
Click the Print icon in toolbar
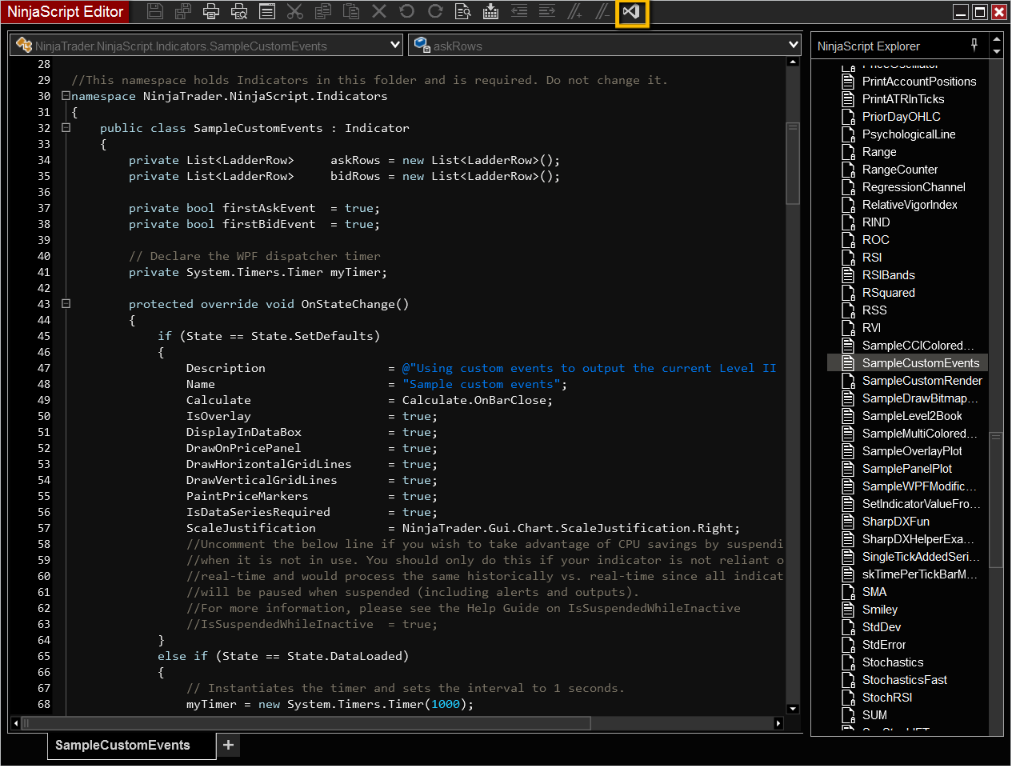211,13
